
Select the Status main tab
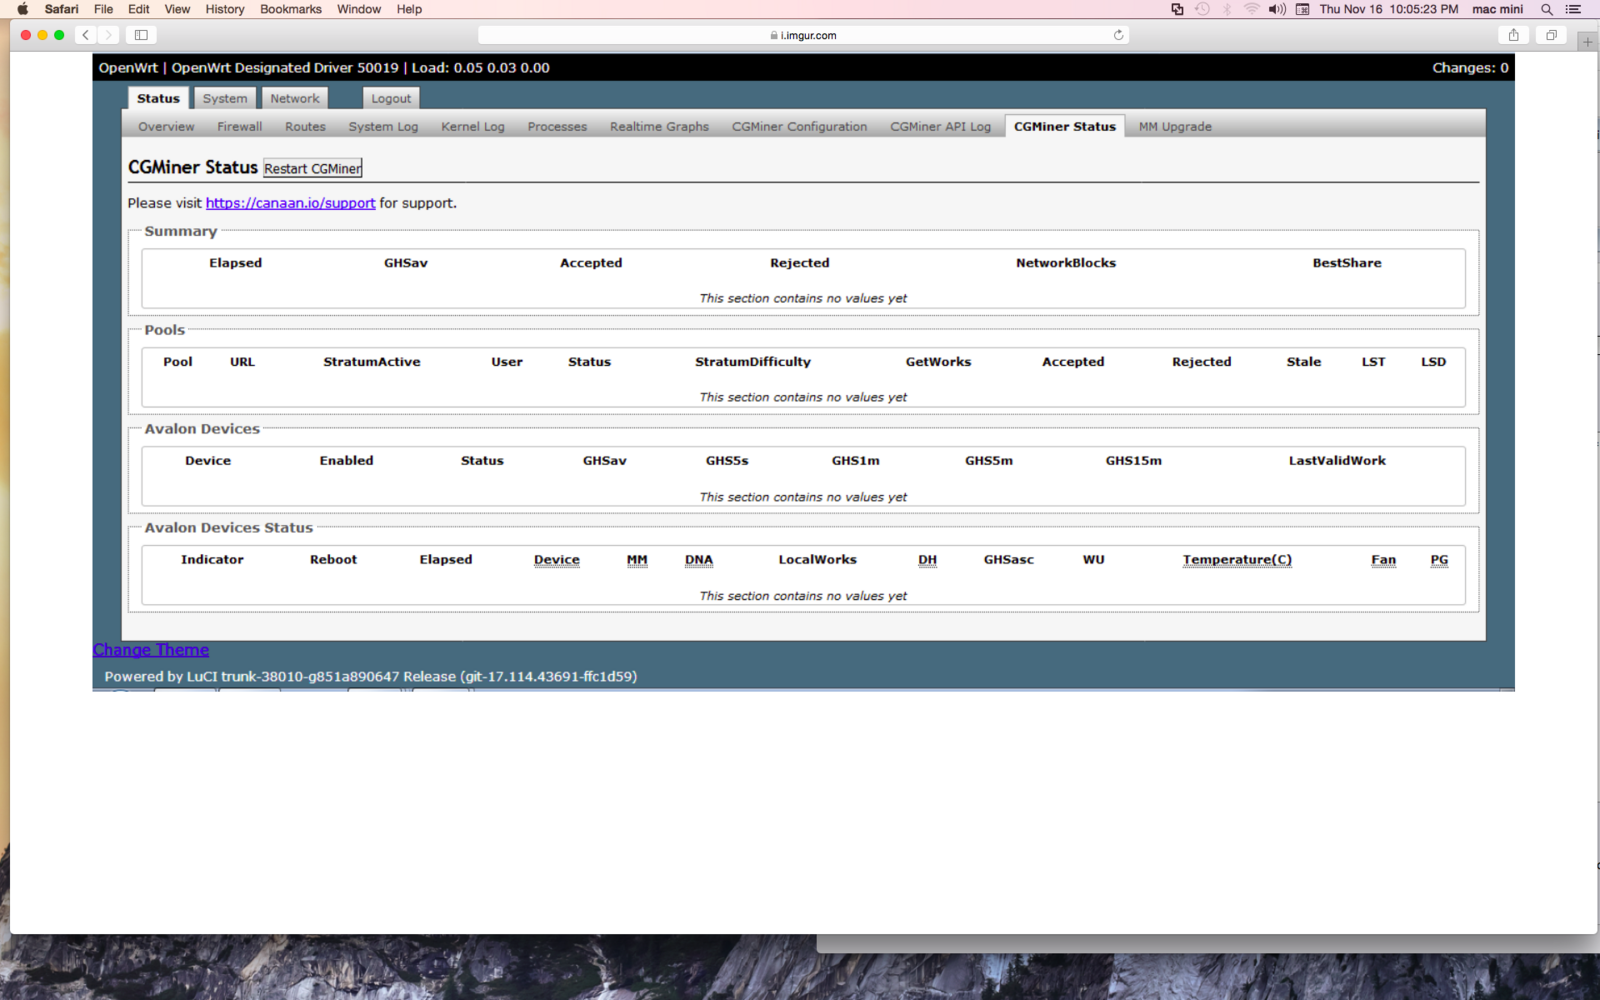point(158,98)
